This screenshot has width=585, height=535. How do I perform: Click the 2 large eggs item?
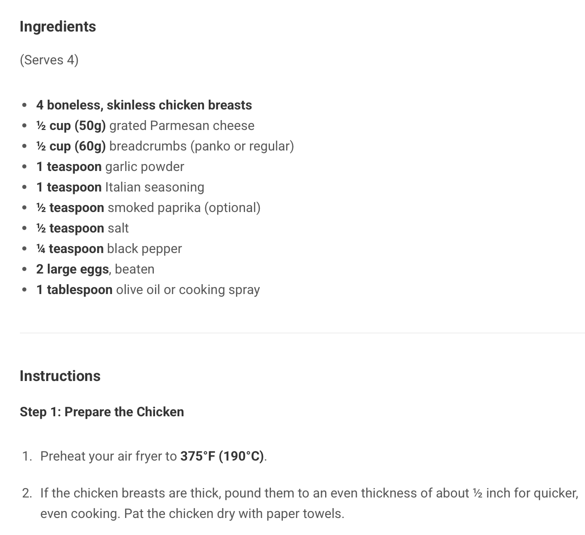point(95,269)
